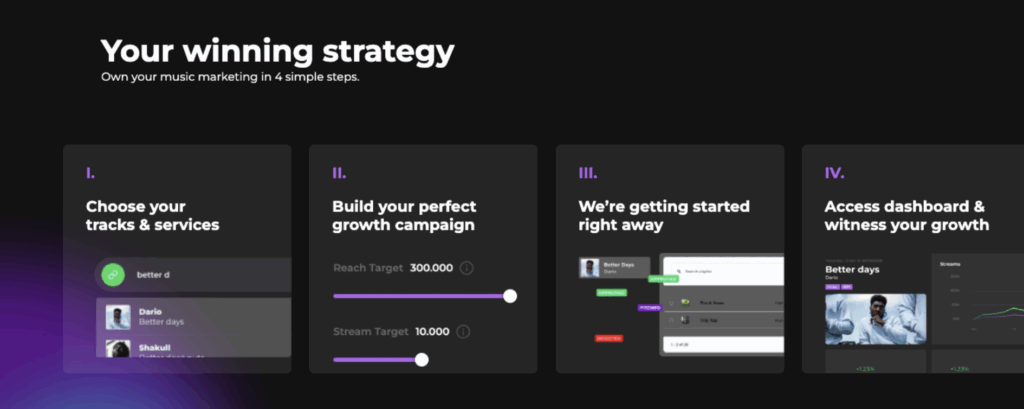Click the 'better d' search input field
1024x409 pixels.
193,275
